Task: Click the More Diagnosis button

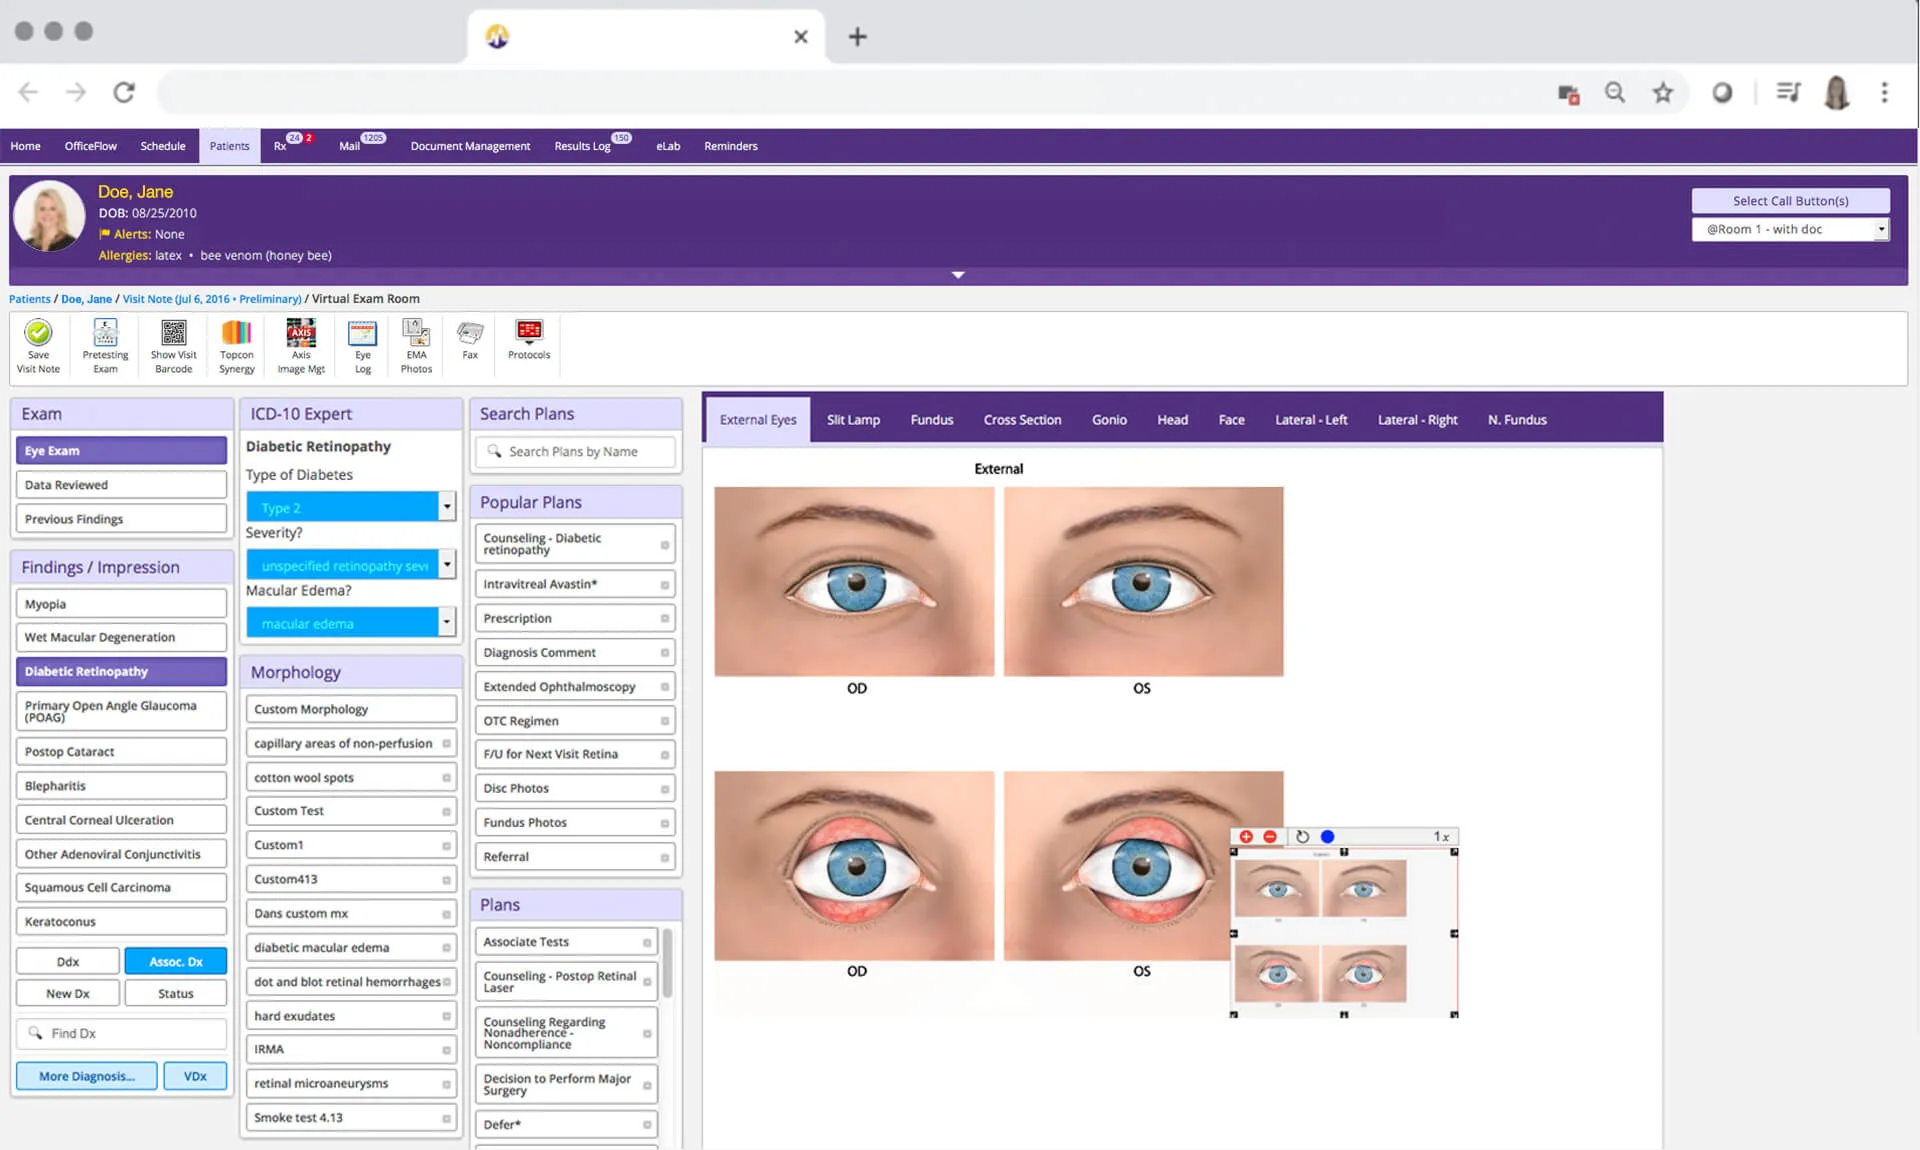Action: (x=86, y=1076)
